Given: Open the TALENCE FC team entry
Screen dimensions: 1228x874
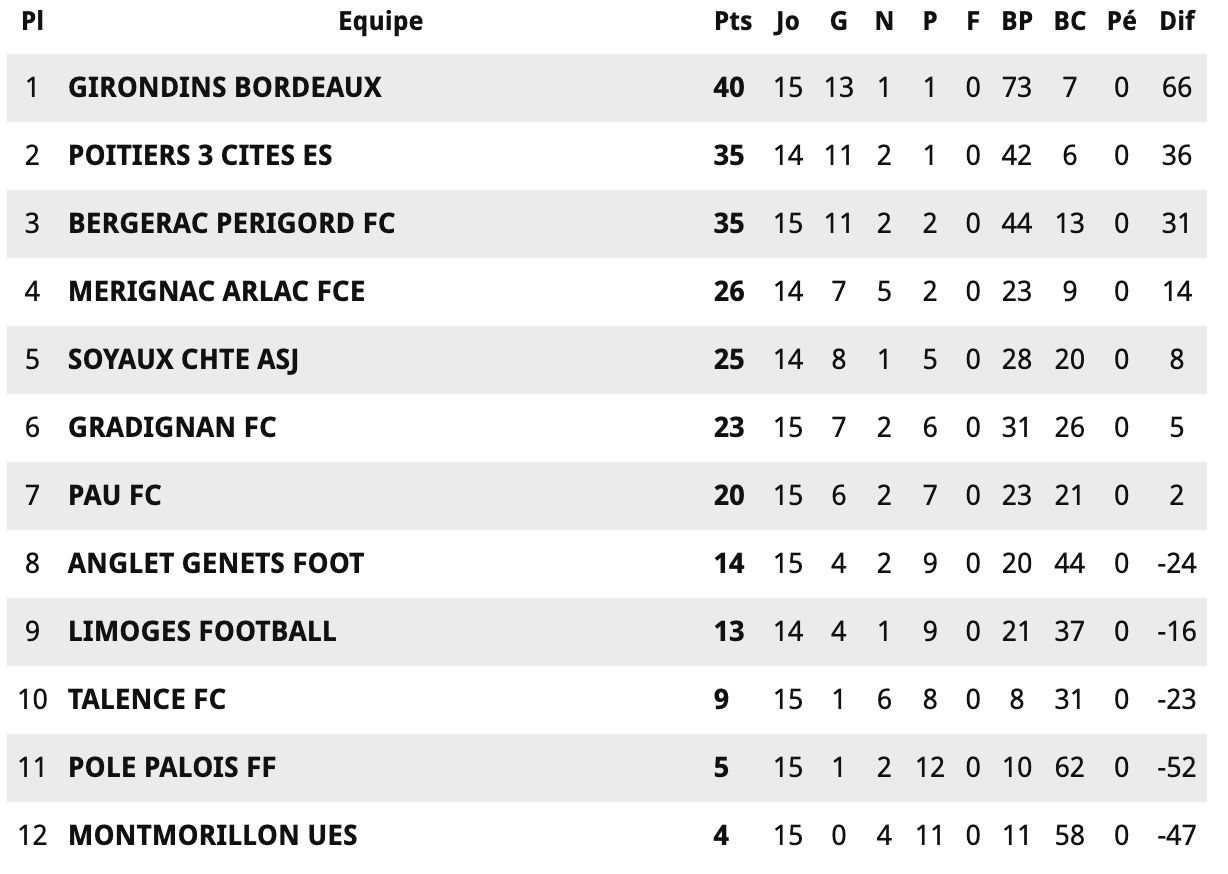Looking at the screenshot, I should pos(147,699).
